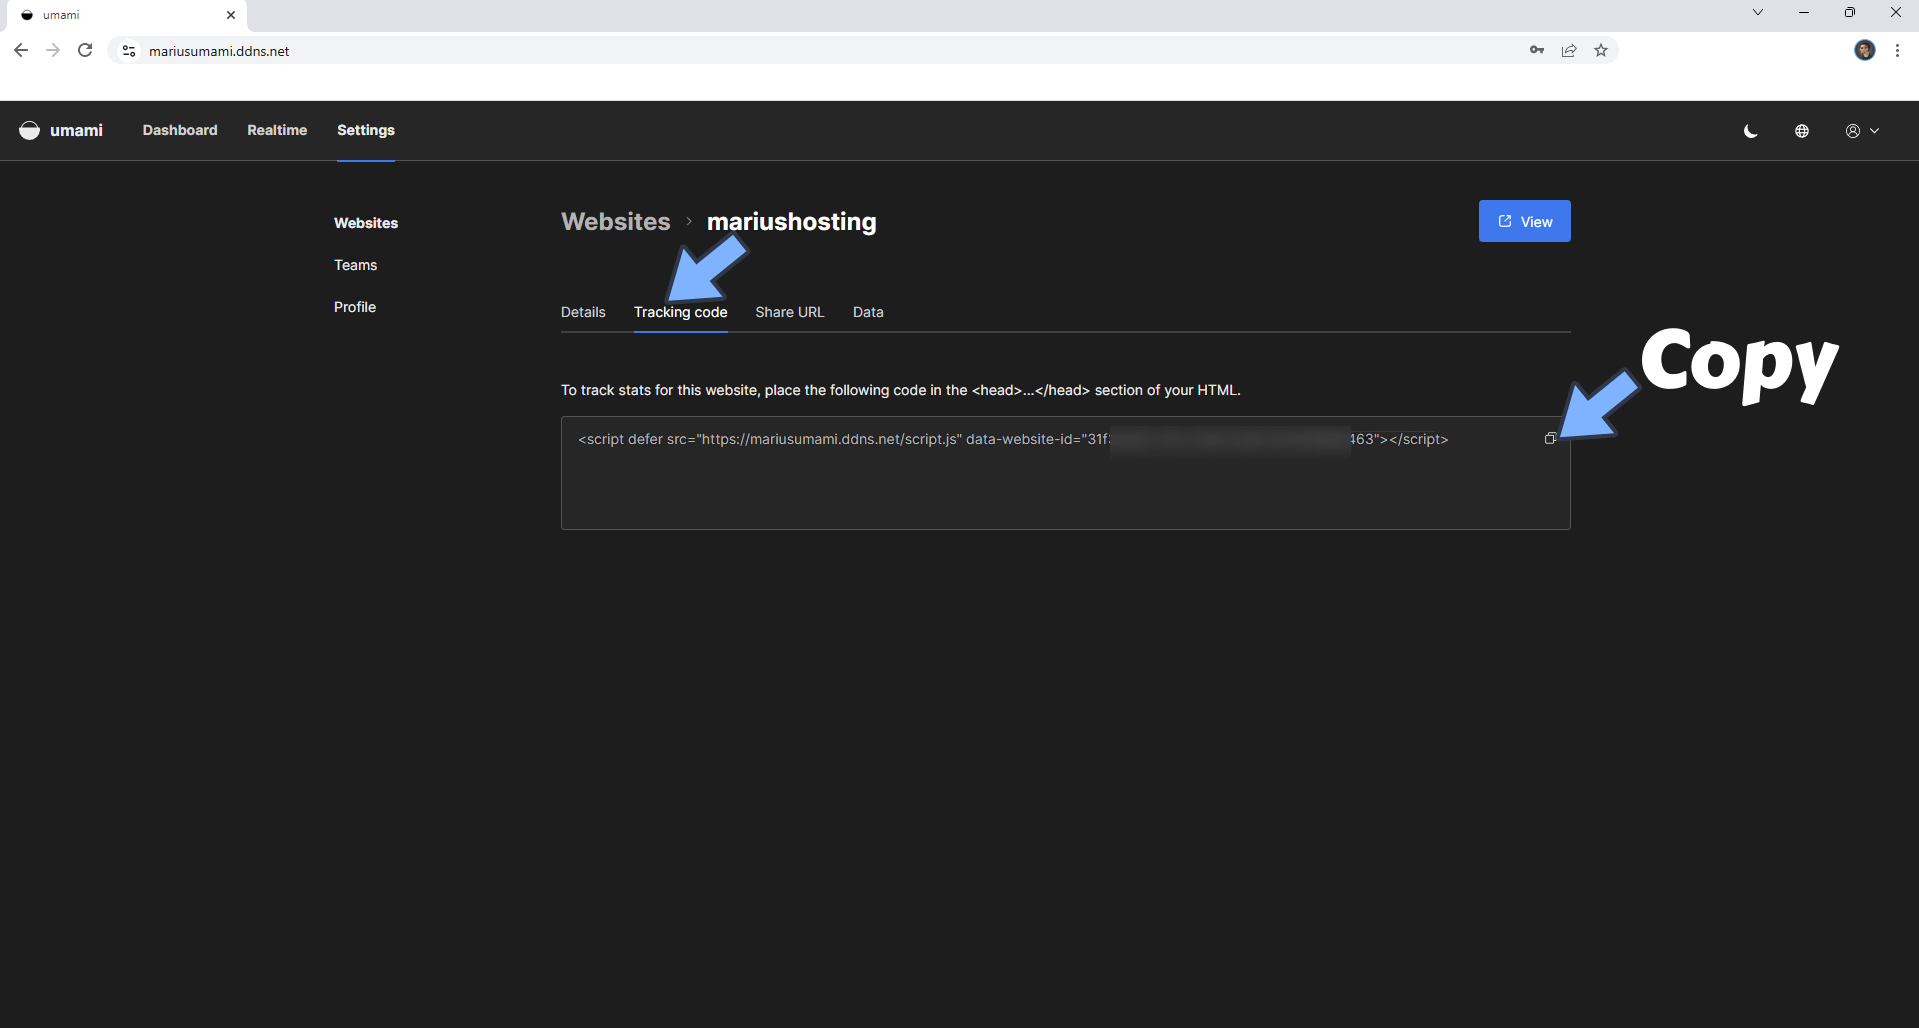Open the Data tab

(868, 312)
